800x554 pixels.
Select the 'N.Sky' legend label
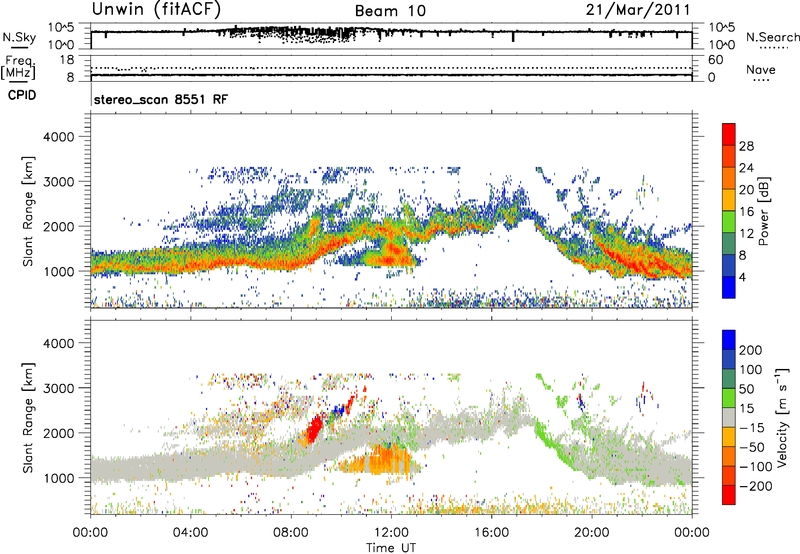(x=19, y=37)
